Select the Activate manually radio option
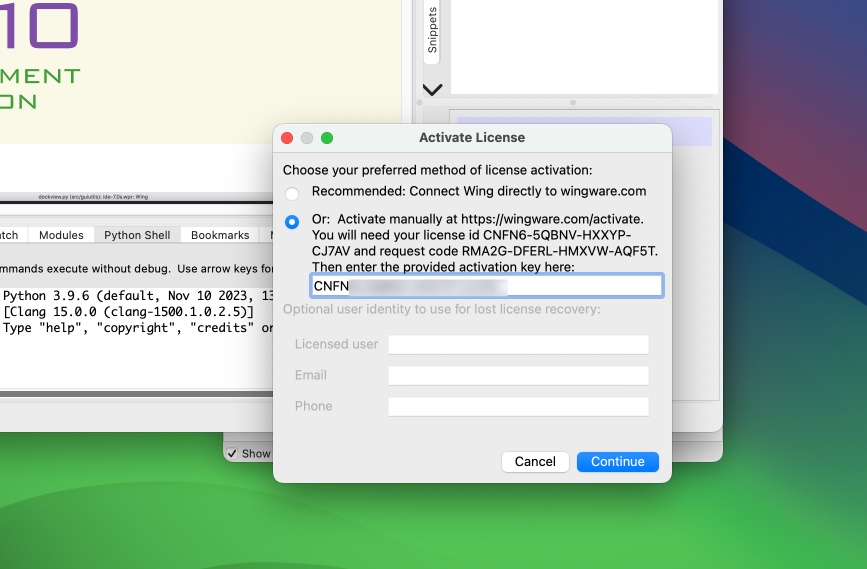This screenshot has width=867, height=569. [x=292, y=222]
